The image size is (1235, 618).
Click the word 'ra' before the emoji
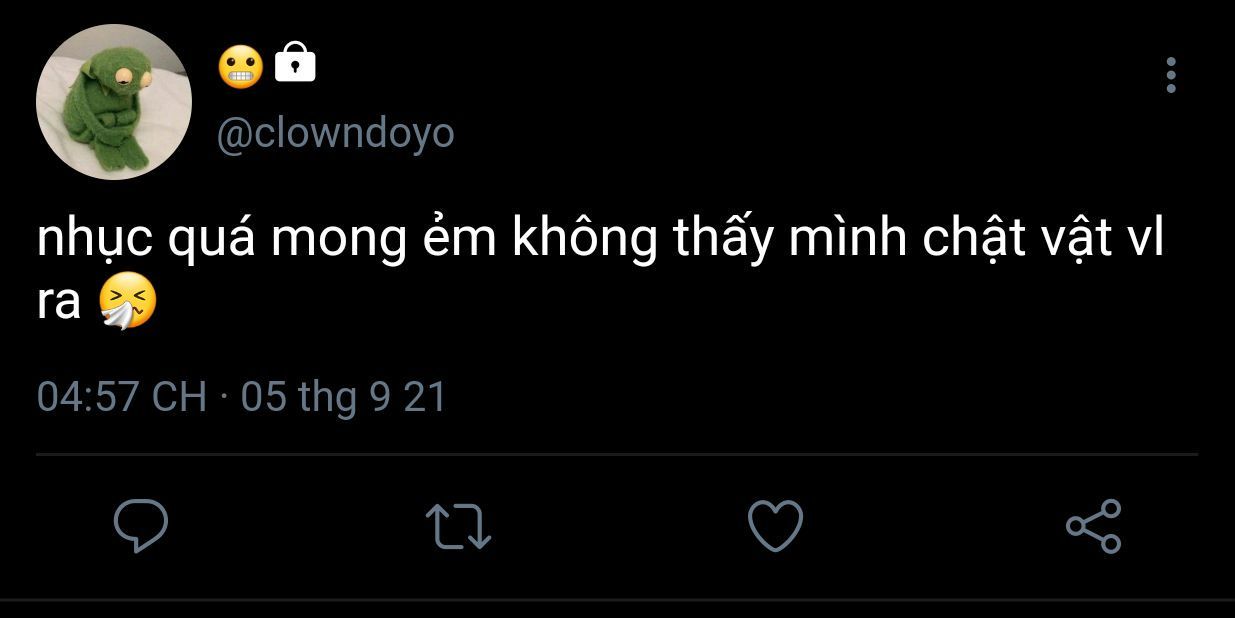pyautogui.click(x=59, y=303)
